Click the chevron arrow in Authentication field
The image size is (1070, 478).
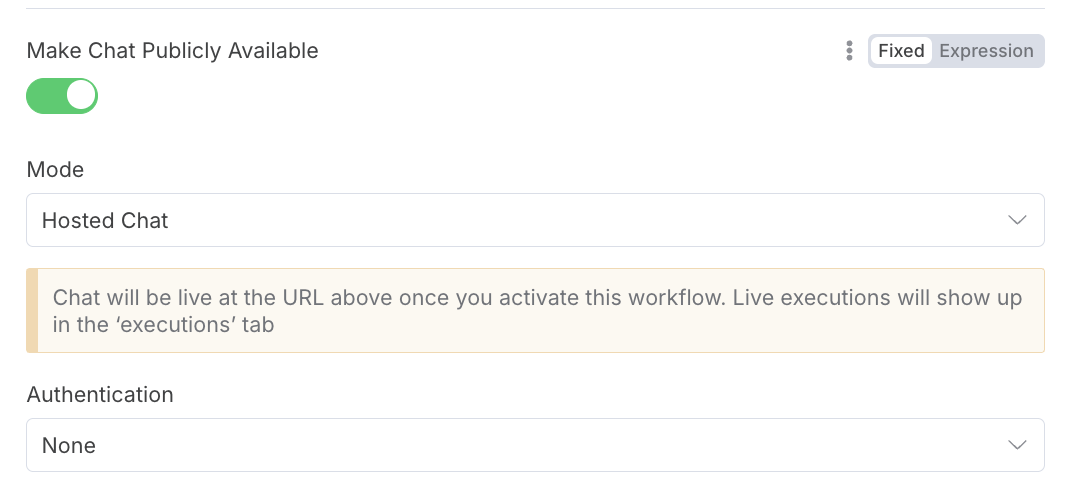[1017, 445]
